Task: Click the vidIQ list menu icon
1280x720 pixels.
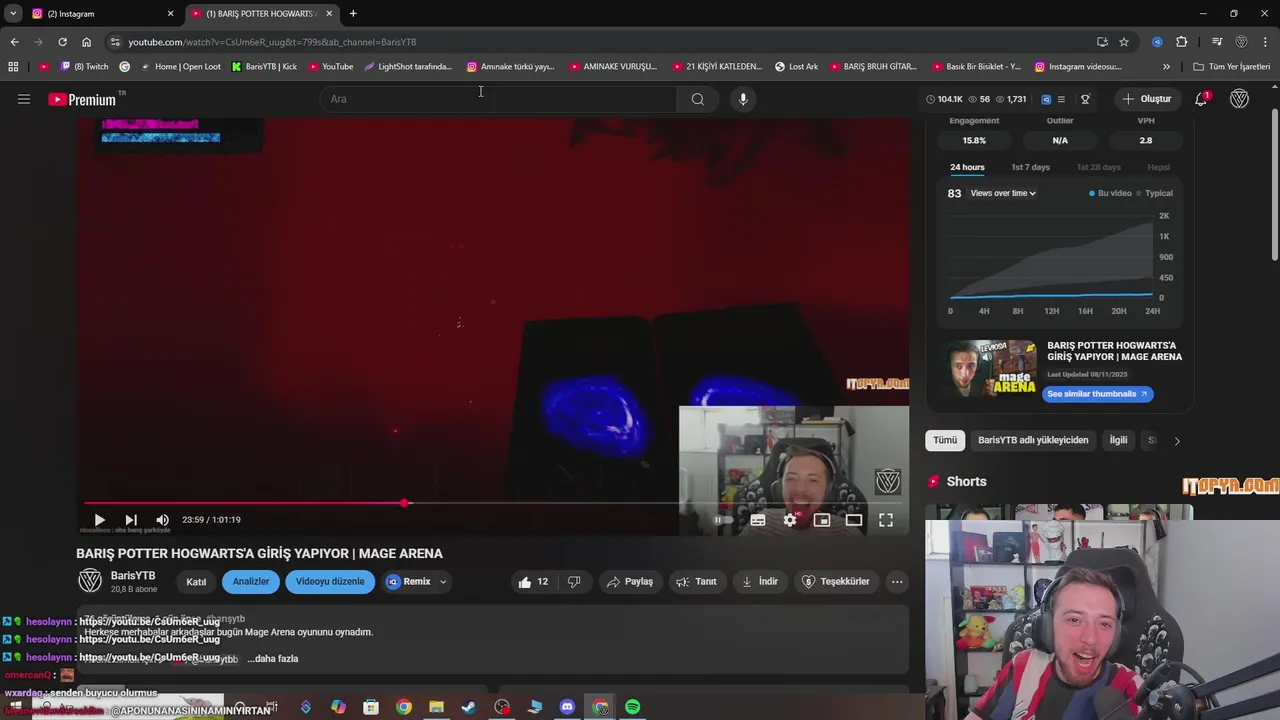Action: [1061, 99]
